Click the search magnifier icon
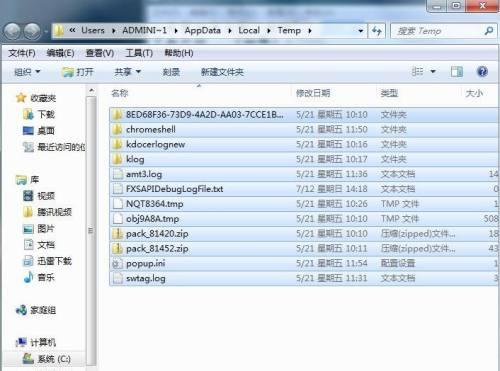This screenshot has width=500, height=371. (x=488, y=31)
